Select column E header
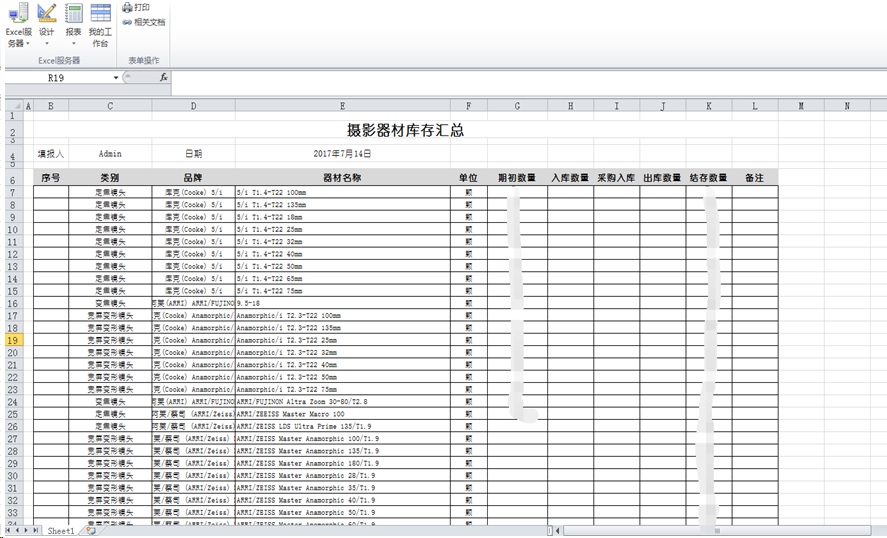 (x=342, y=105)
